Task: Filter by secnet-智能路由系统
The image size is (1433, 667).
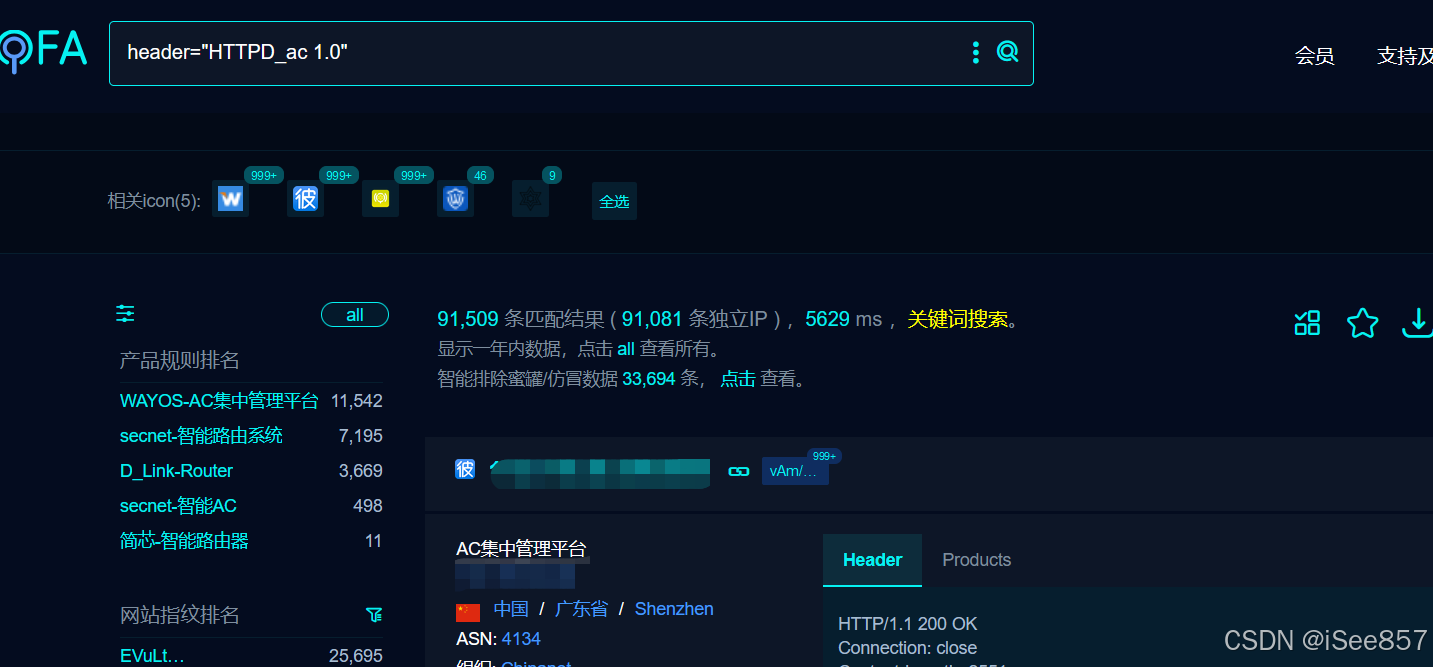Action: click(x=201, y=436)
